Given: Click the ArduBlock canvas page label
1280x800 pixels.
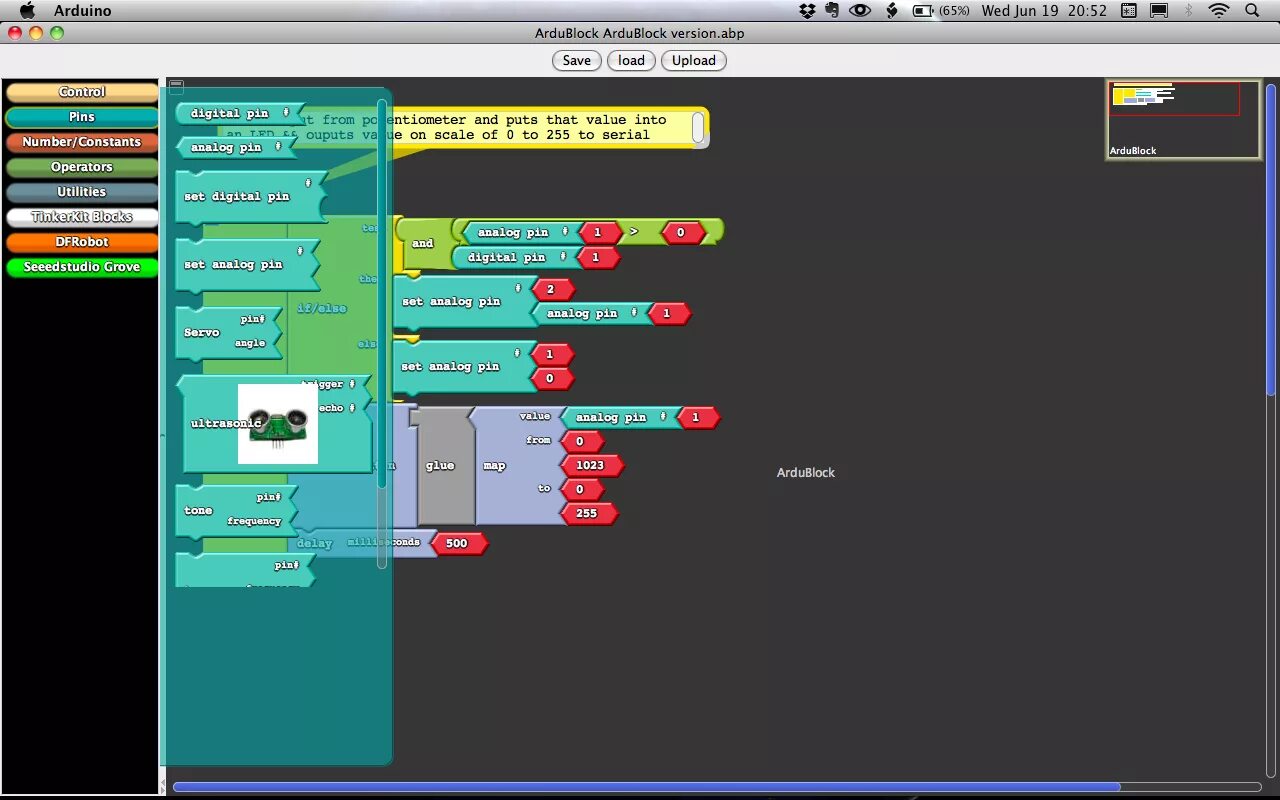Looking at the screenshot, I should 806,472.
